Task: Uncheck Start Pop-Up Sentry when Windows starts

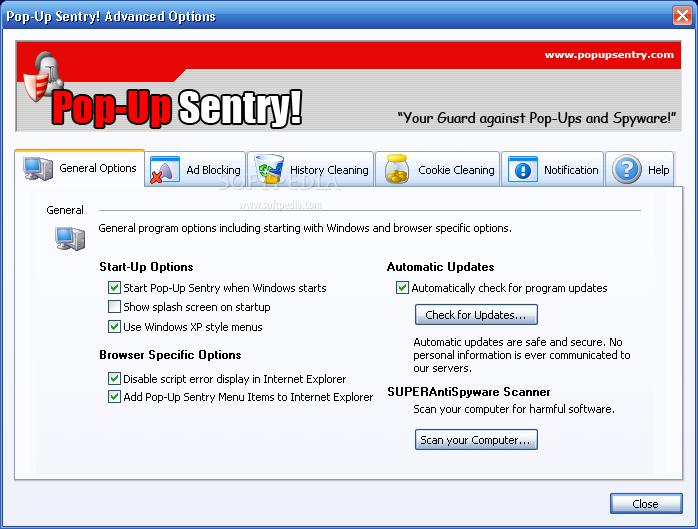Action: click(x=114, y=288)
